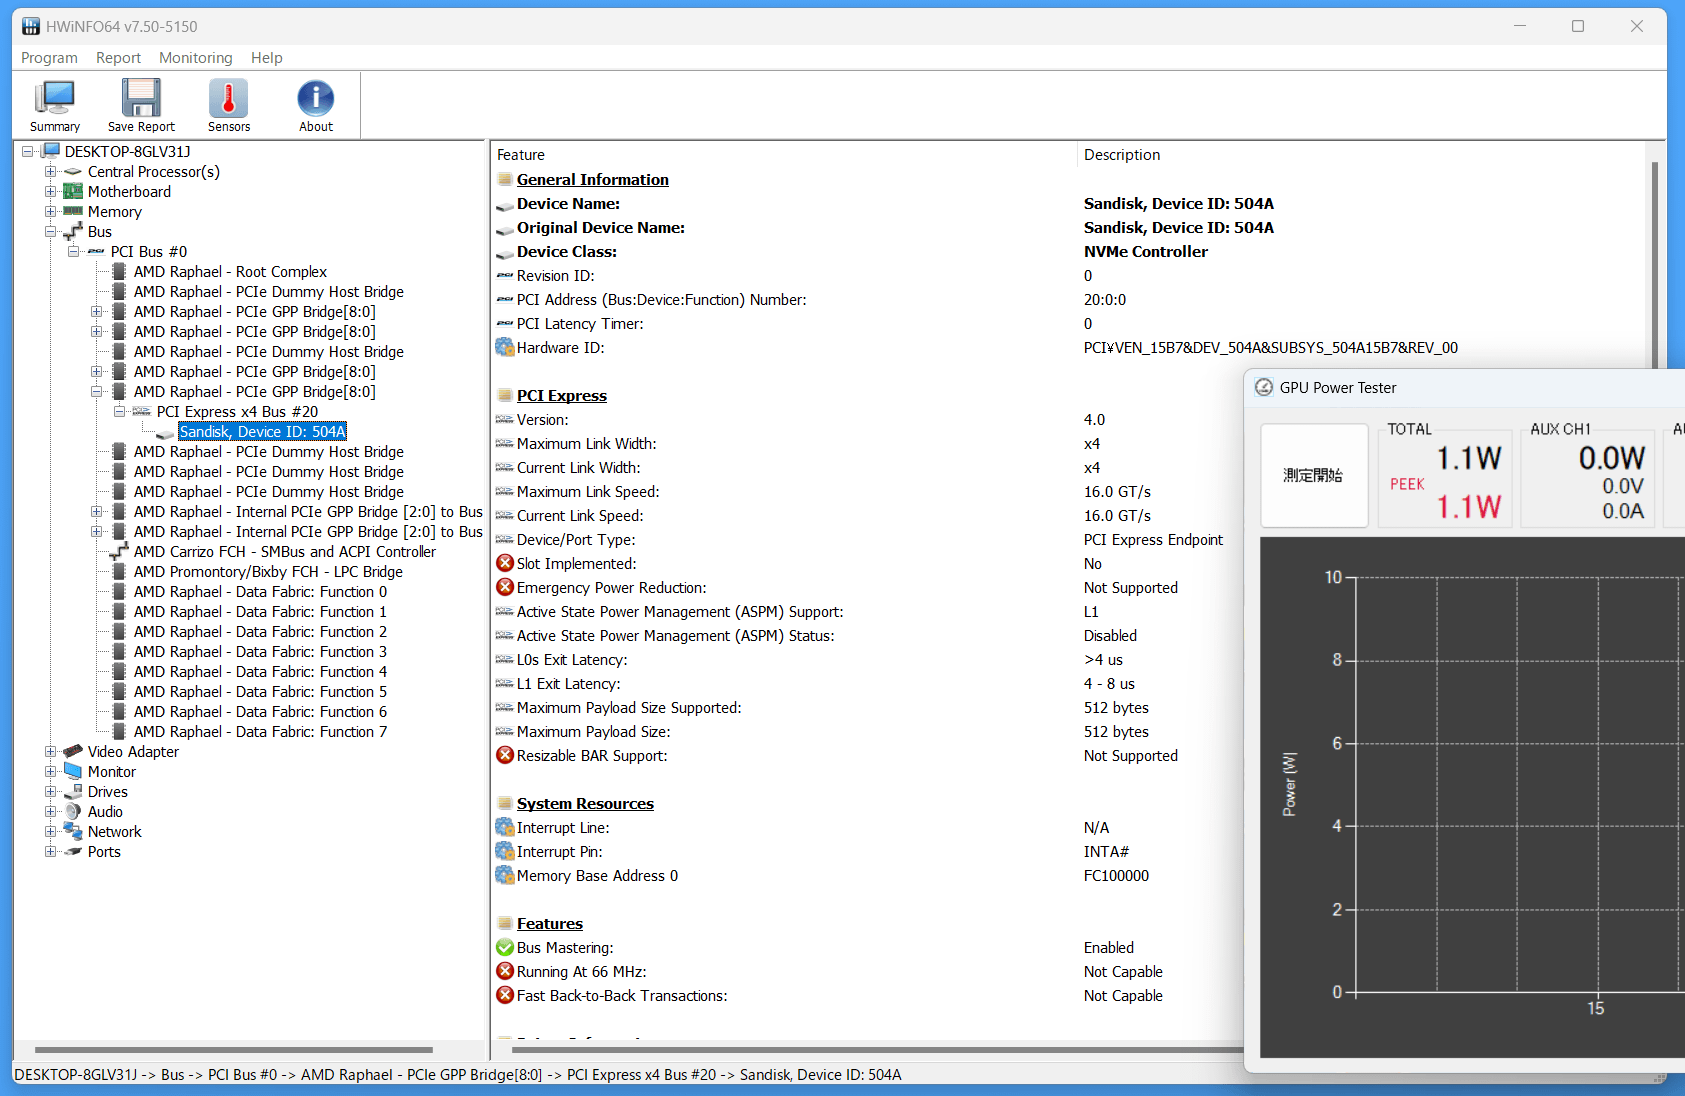Click the Save Report floppy icon
Image resolution: width=1685 pixels, height=1096 pixels.
pos(141,97)
